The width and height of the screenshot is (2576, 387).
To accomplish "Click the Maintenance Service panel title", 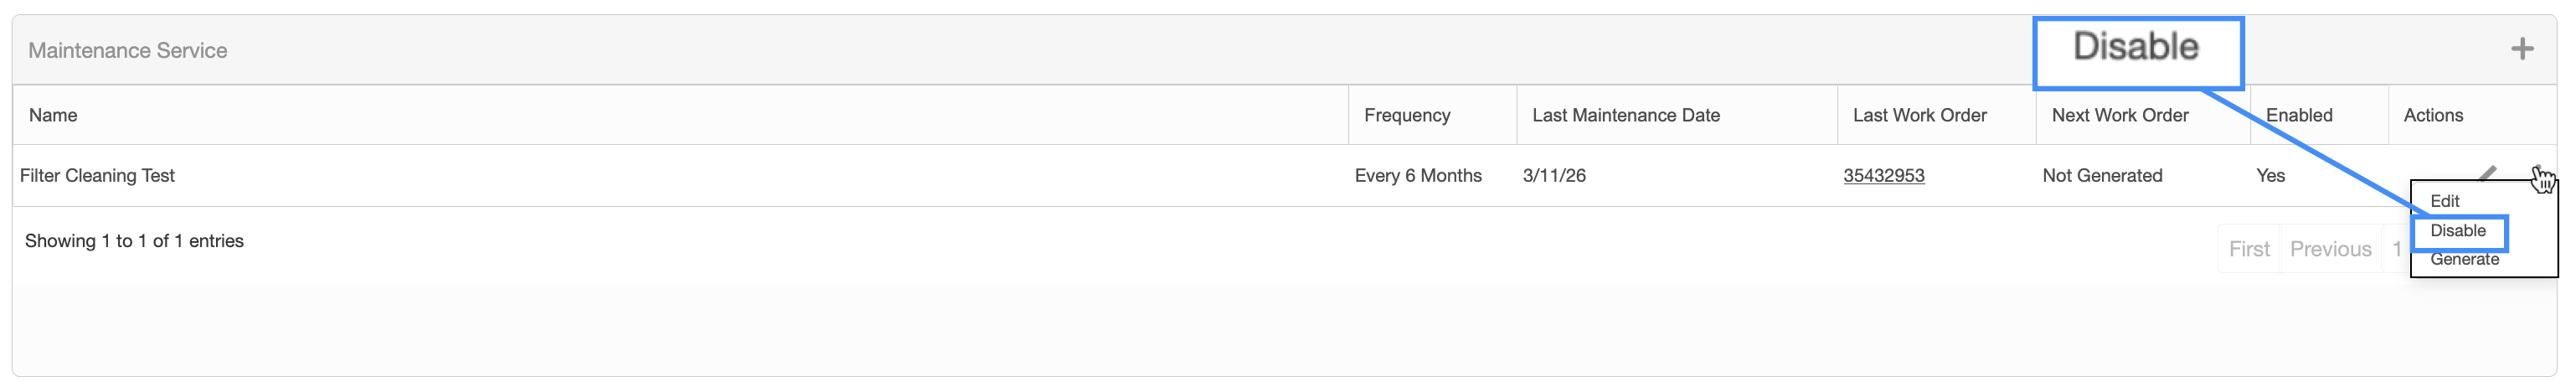I will (127, 50).
